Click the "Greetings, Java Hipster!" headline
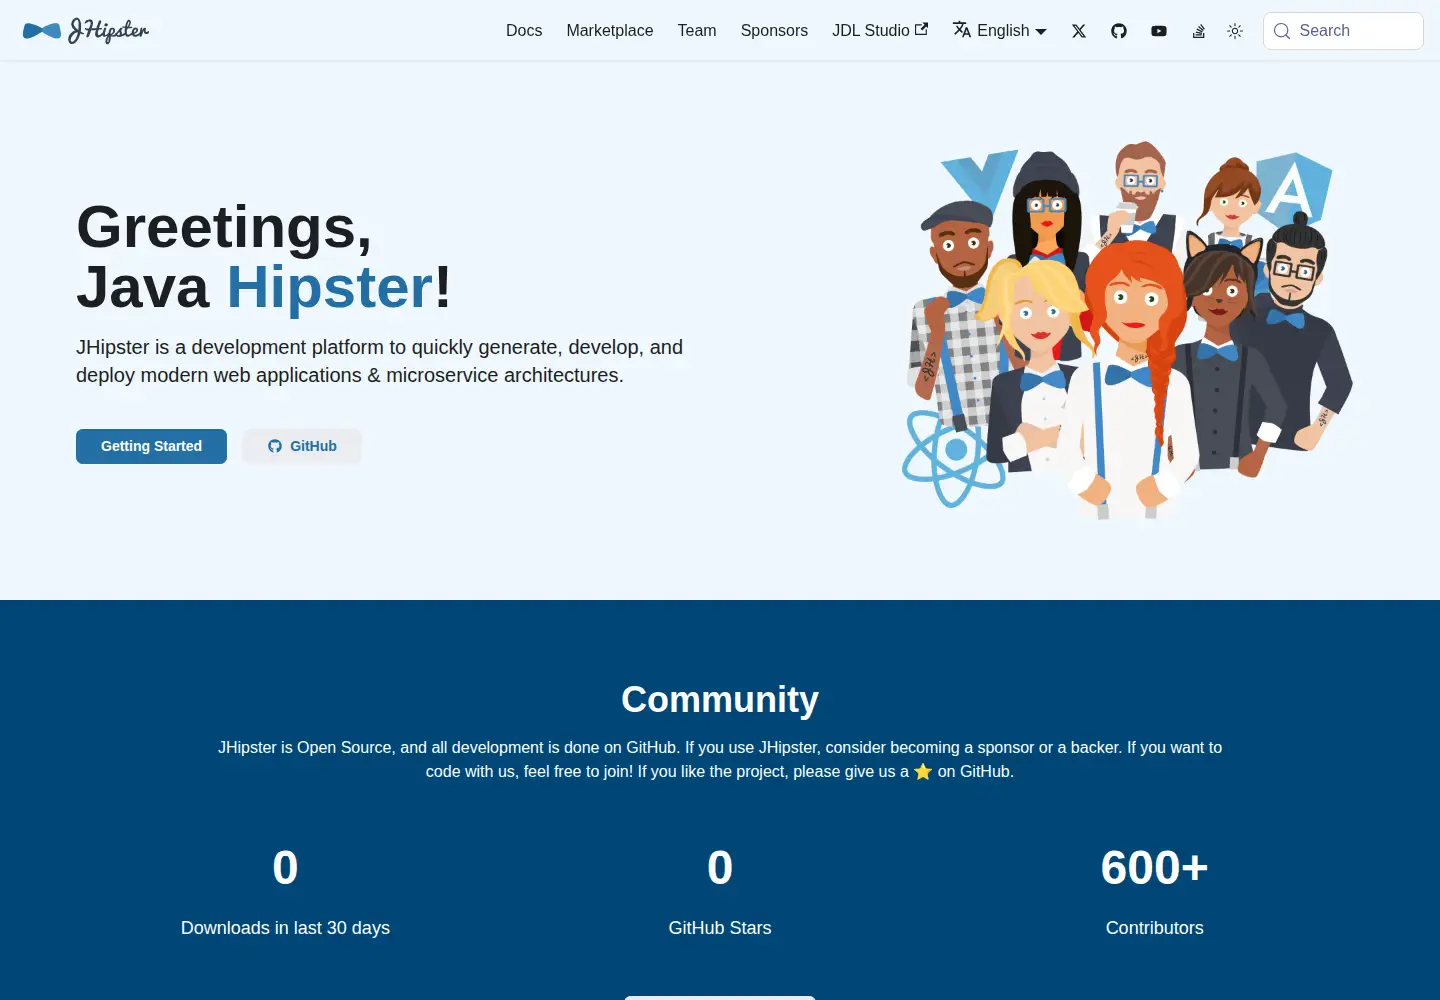 click(x=264, y=257)
